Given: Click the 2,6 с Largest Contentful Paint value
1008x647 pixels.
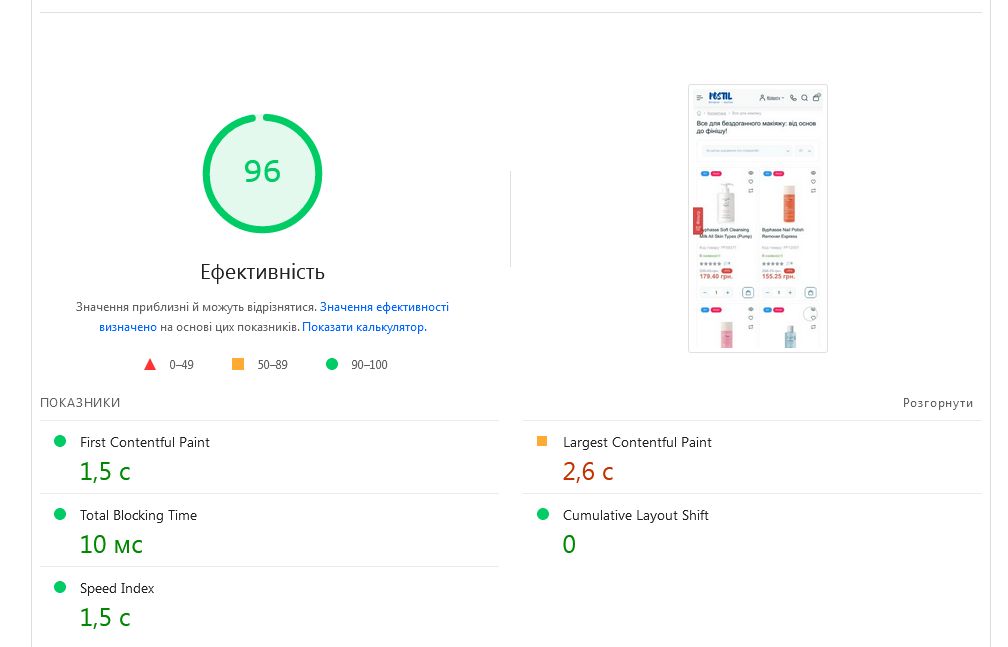Looking at the screenshot, I should [x=588, y=471].
